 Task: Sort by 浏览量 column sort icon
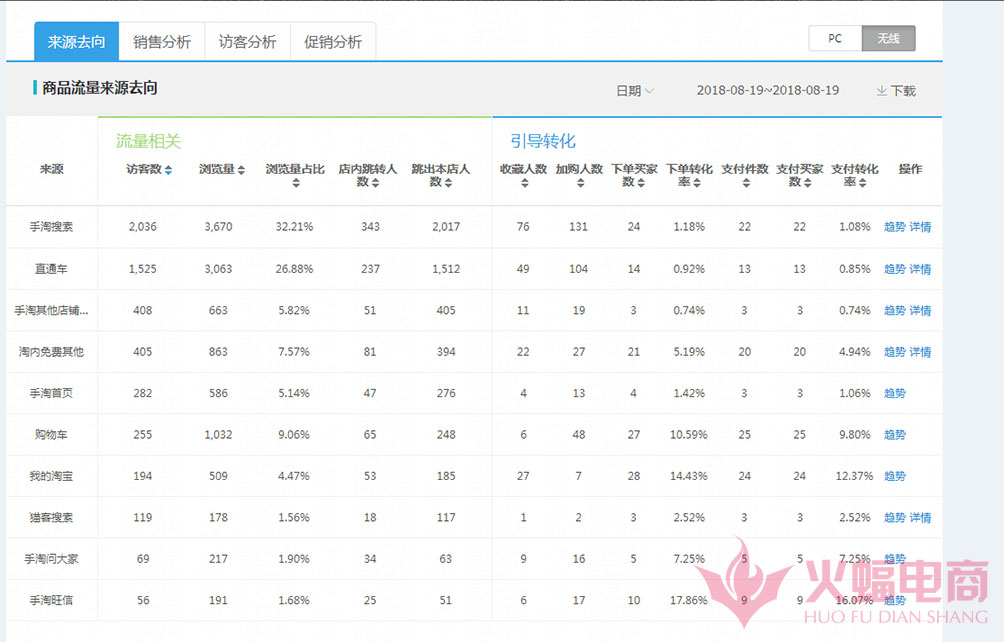click(x=241, y=170)
